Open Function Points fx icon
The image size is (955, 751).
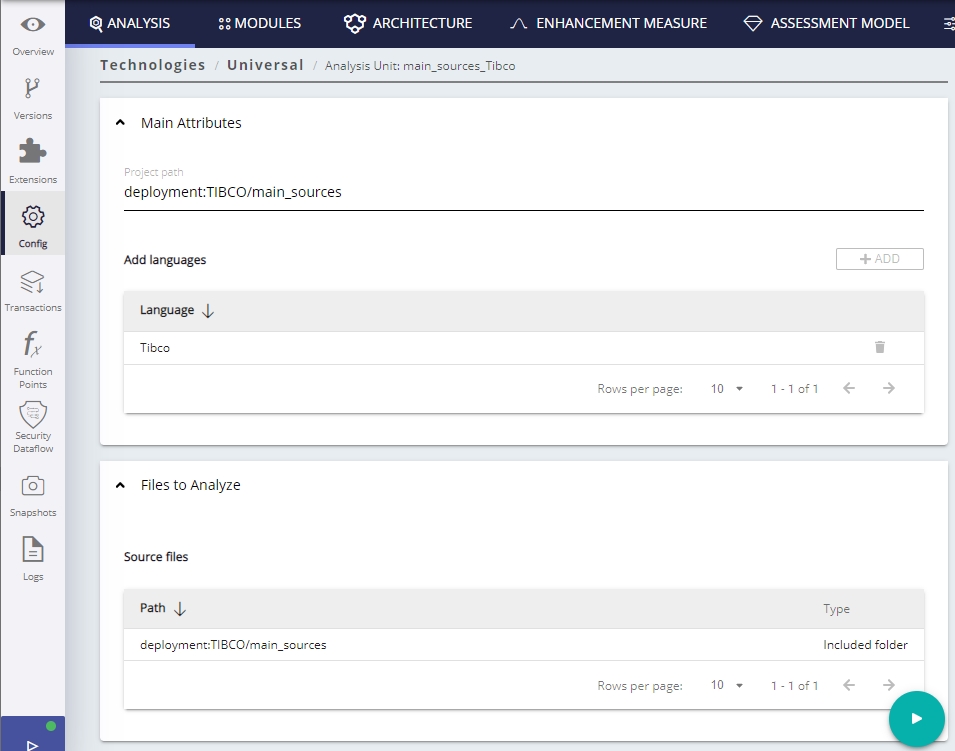32,346
